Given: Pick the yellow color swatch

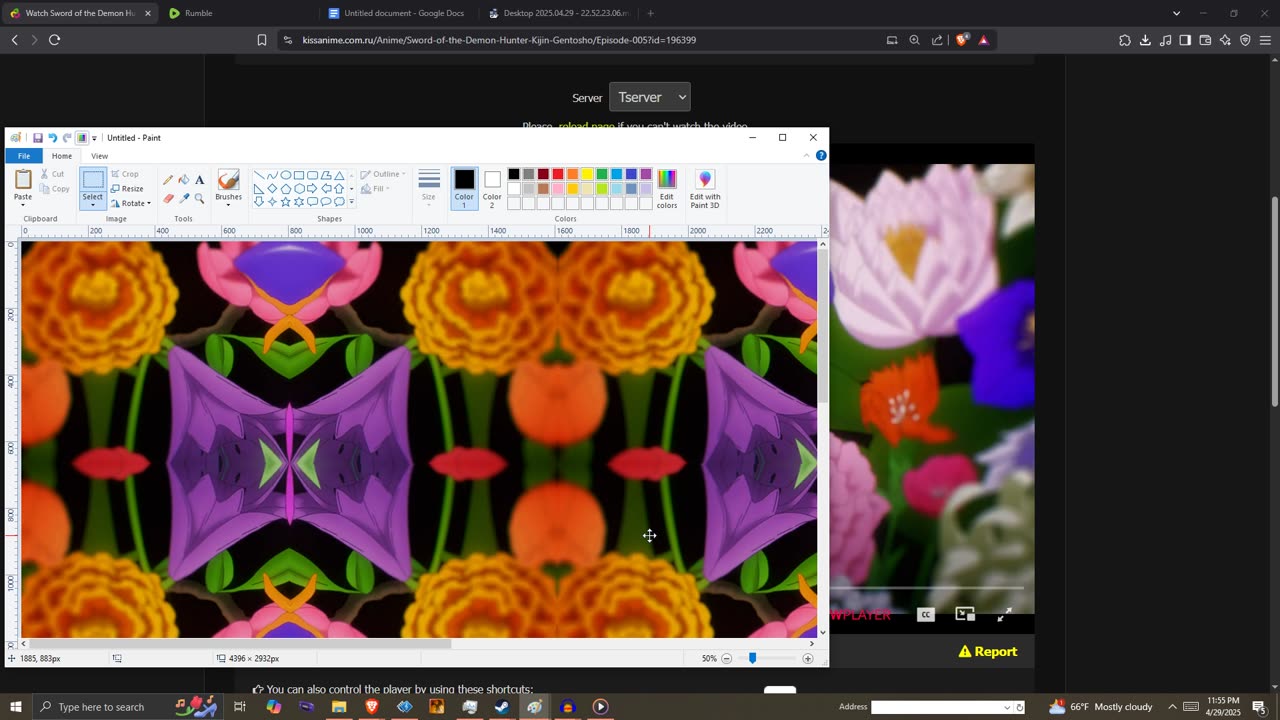Looking at the screenshot, I should (x=587, y=174).
